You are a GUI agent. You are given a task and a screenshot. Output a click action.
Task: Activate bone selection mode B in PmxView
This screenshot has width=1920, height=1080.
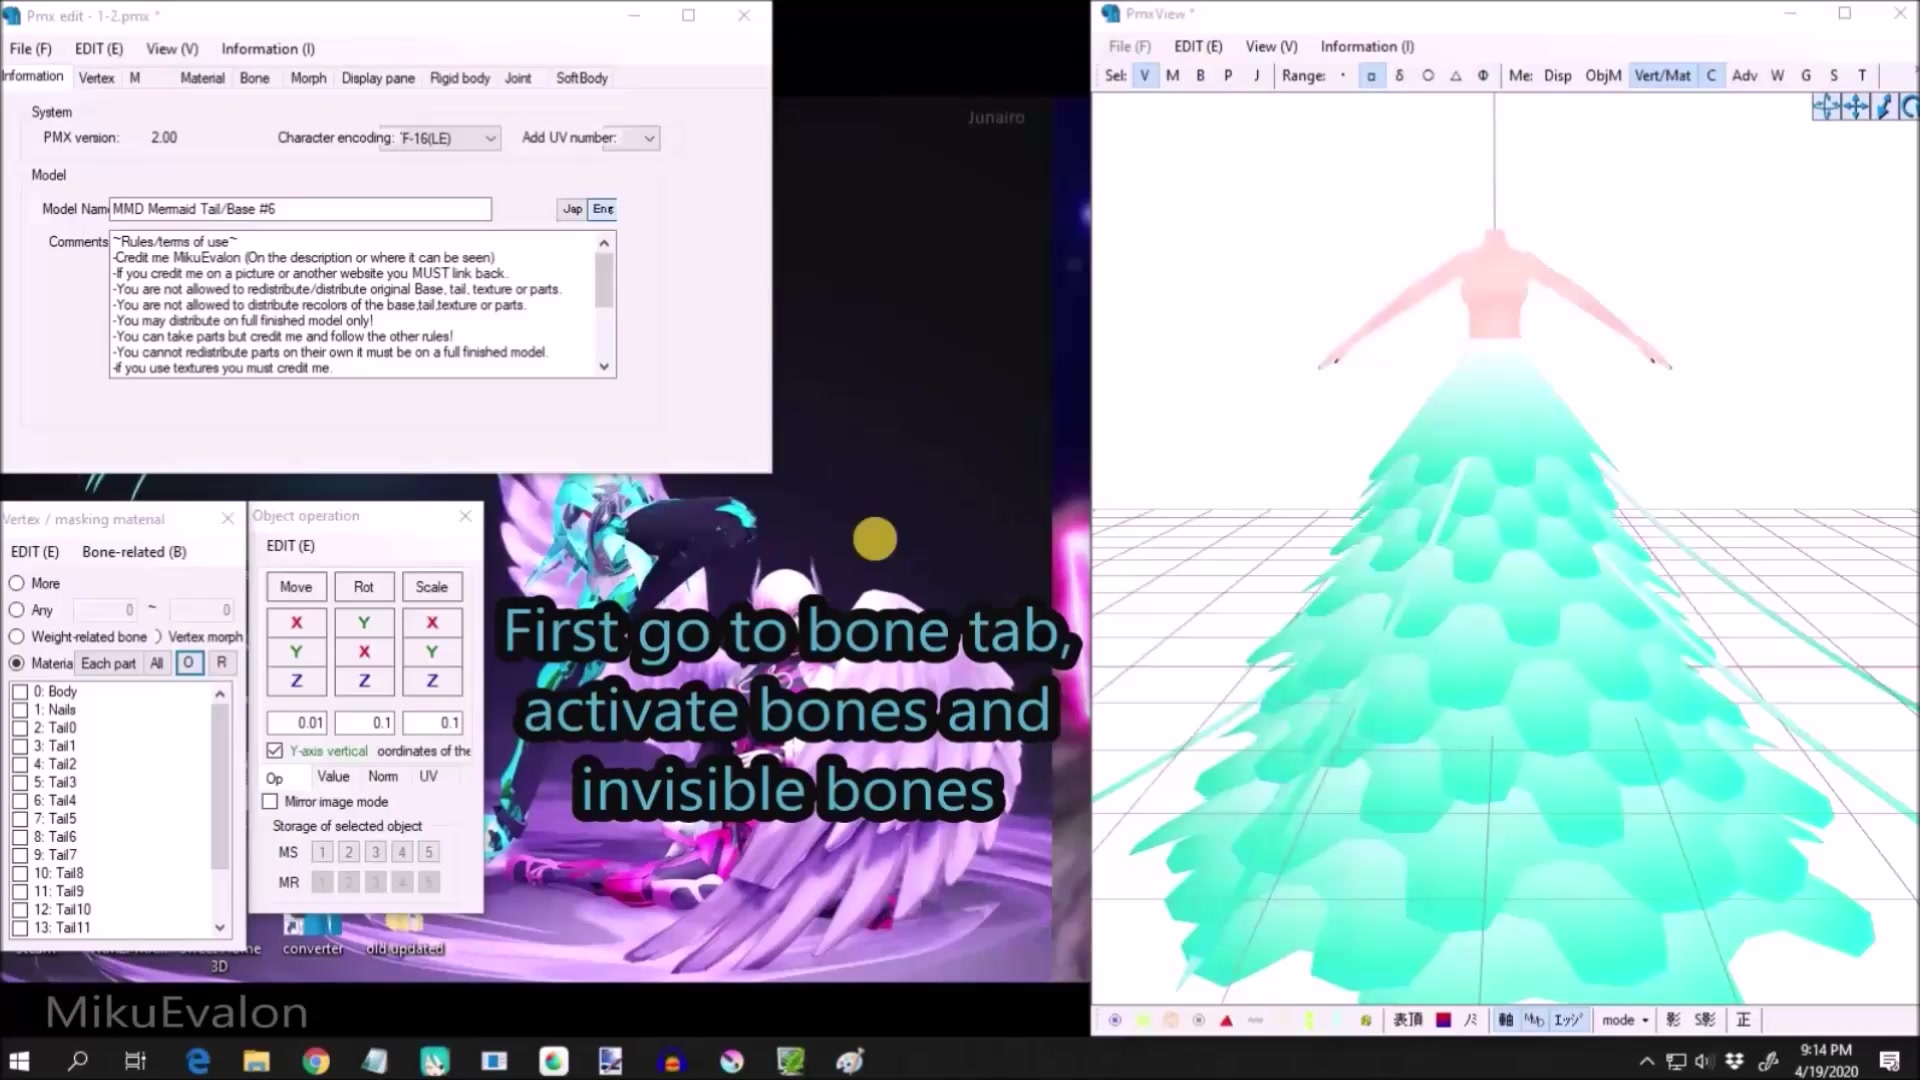point(1200,75)
